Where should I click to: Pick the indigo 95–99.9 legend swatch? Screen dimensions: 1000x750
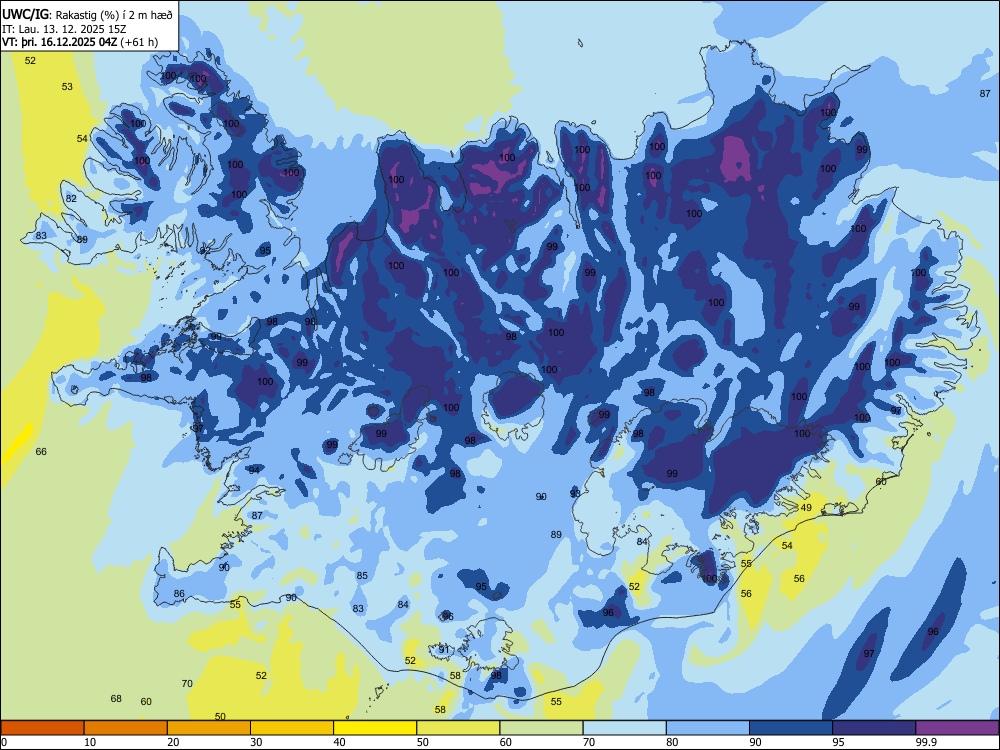(874, 728)
